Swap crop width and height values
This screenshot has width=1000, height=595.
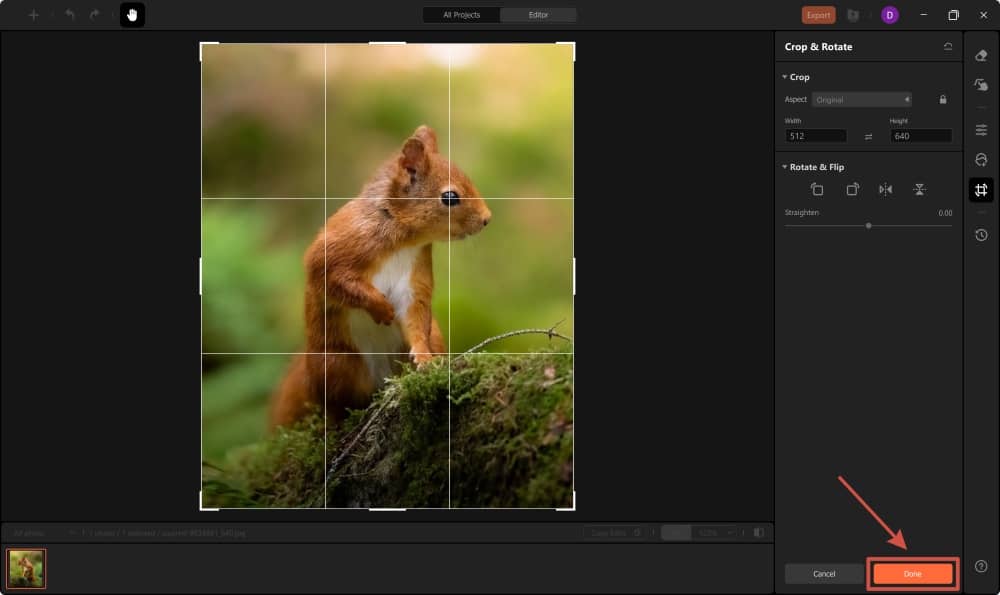coord(866,135)
